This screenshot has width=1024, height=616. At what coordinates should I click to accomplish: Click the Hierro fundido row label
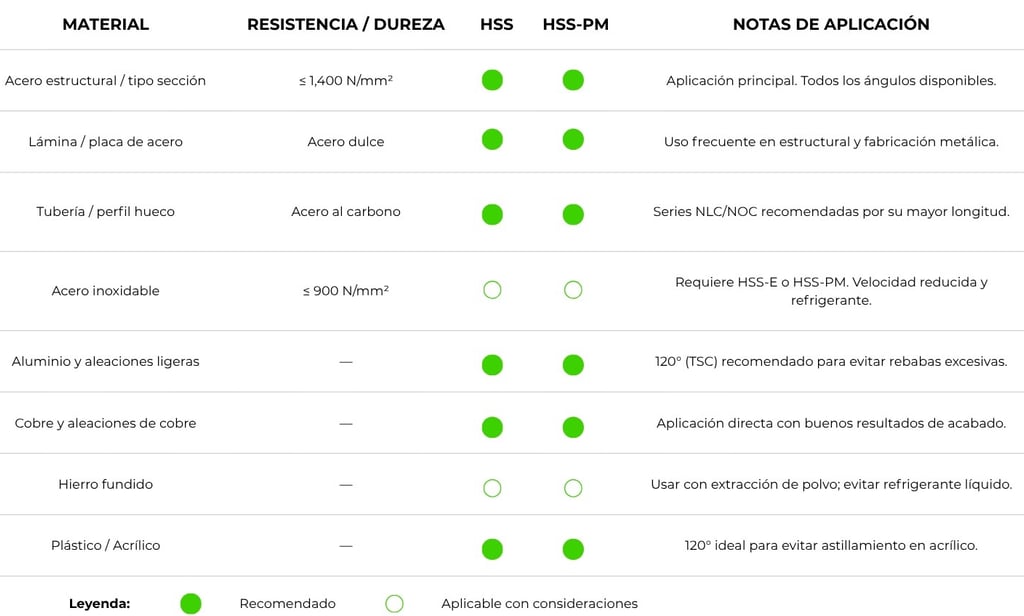coord(105,484)
